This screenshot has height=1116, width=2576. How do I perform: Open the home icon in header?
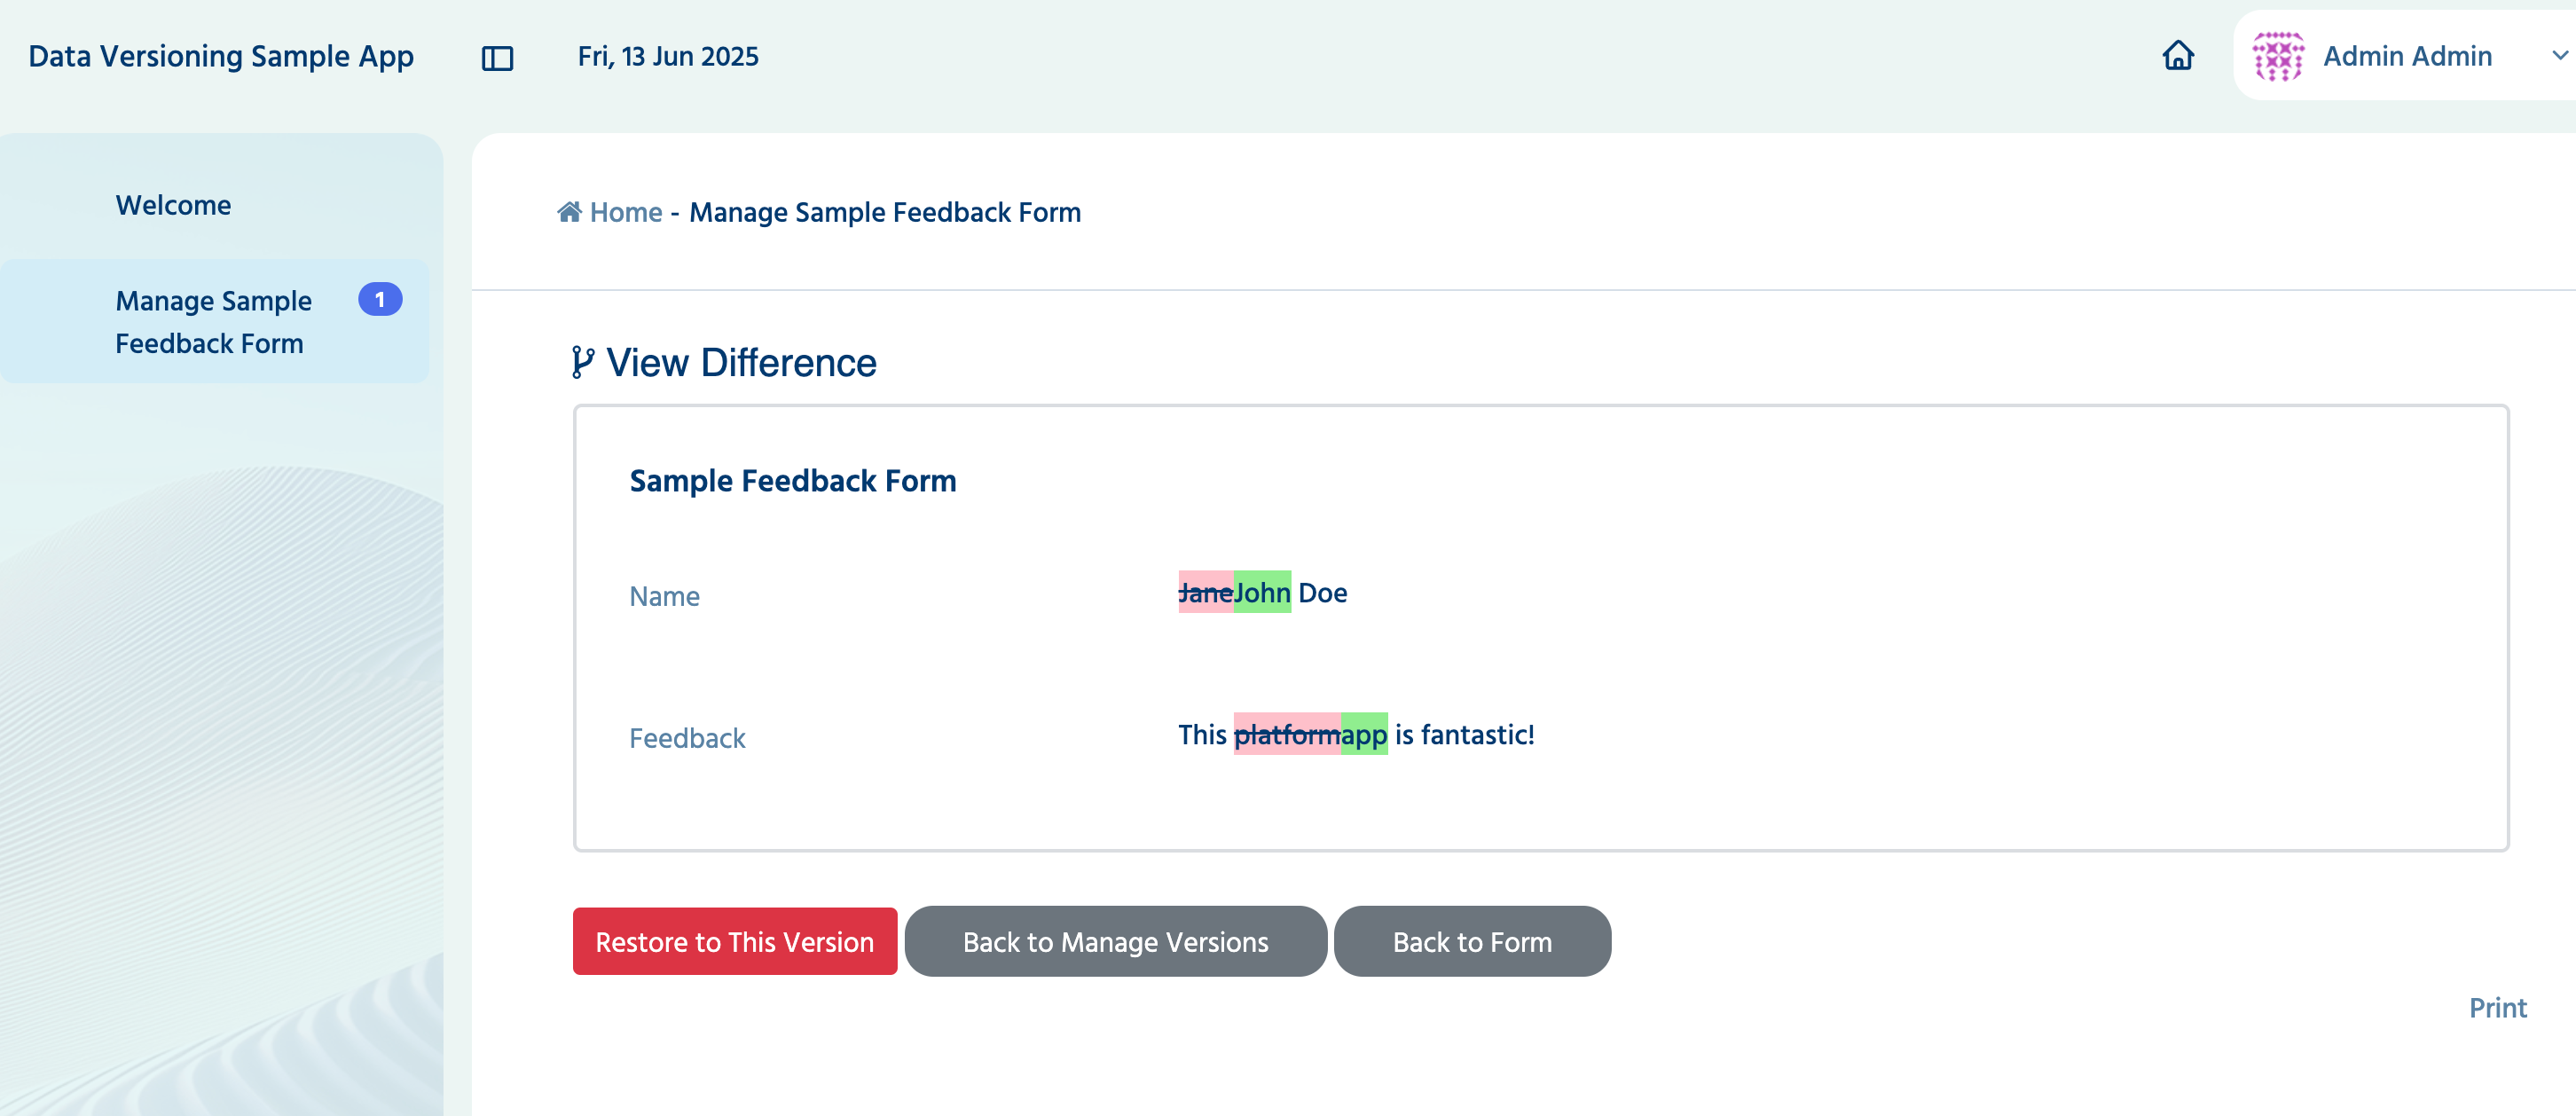click(x=2178, y=55)
